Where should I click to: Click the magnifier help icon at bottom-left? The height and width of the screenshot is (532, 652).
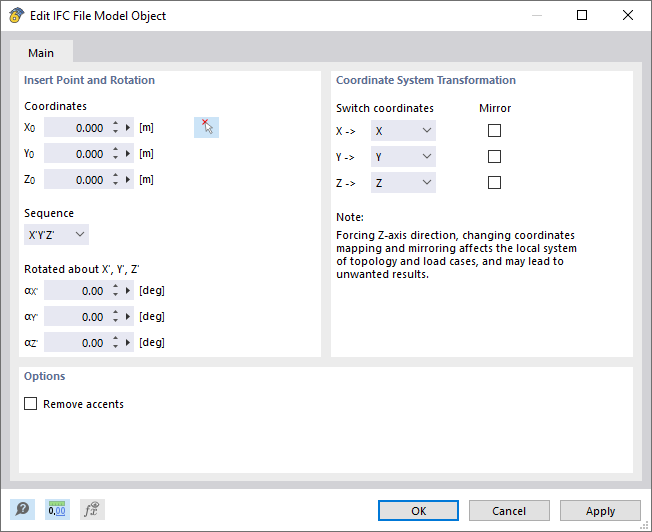pyautogui.click(x=22, y=510)
